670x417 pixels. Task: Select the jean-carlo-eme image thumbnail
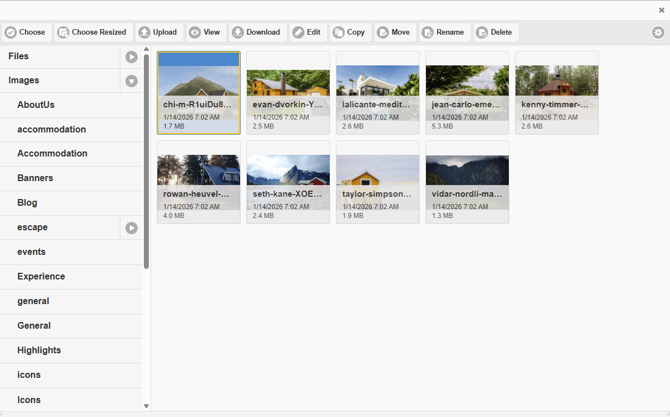(467, 93)
